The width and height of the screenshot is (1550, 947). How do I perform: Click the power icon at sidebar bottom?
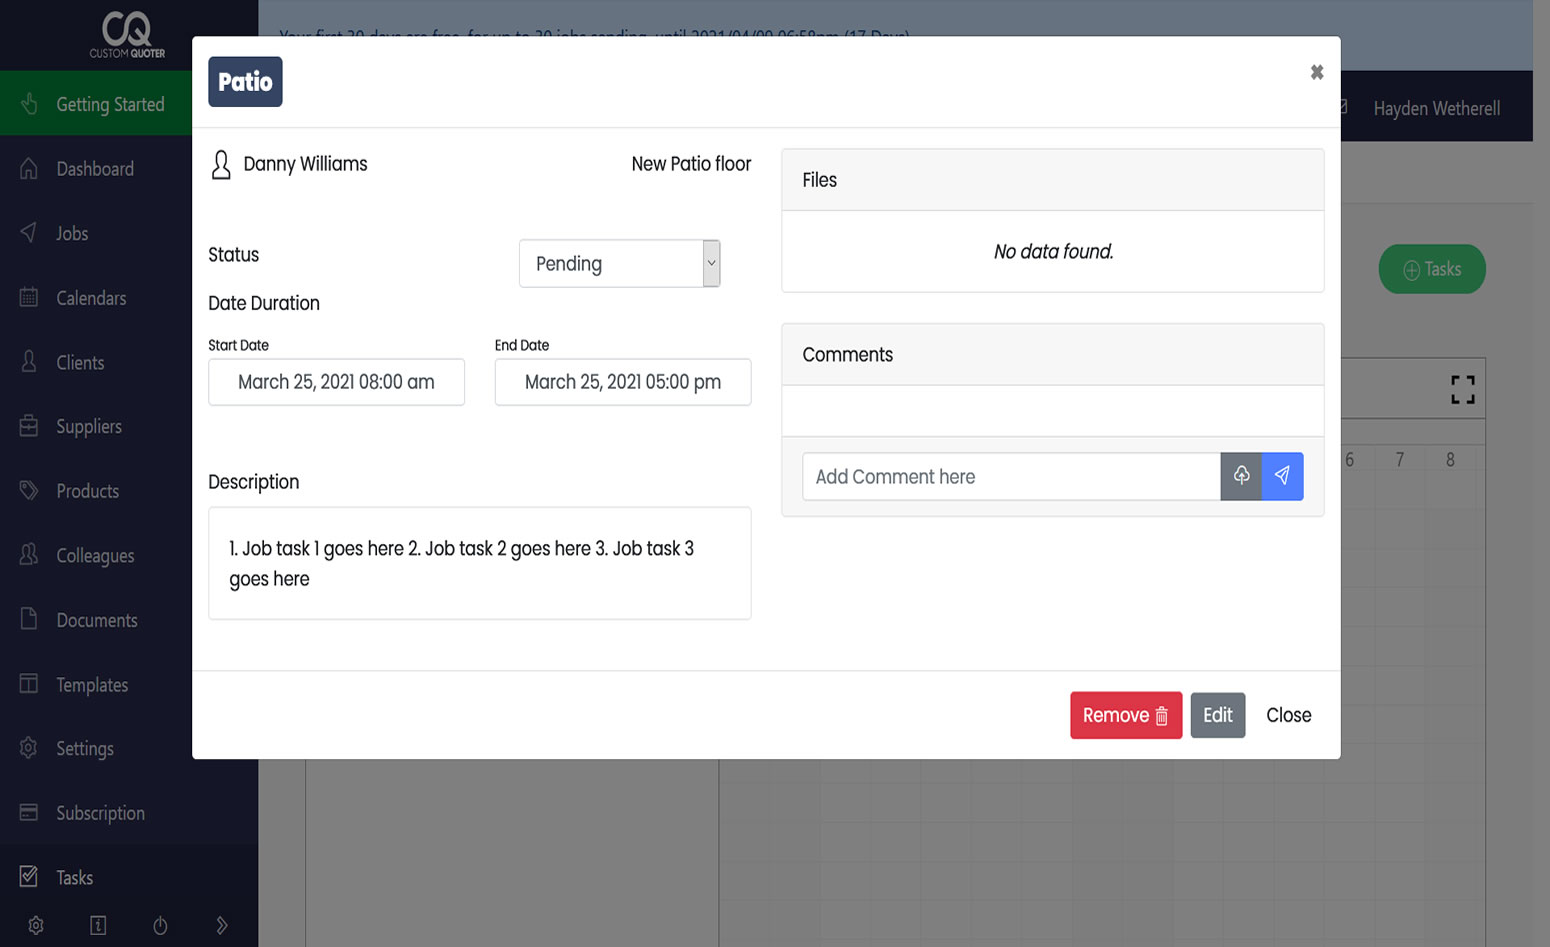click(x=160, y=925)
